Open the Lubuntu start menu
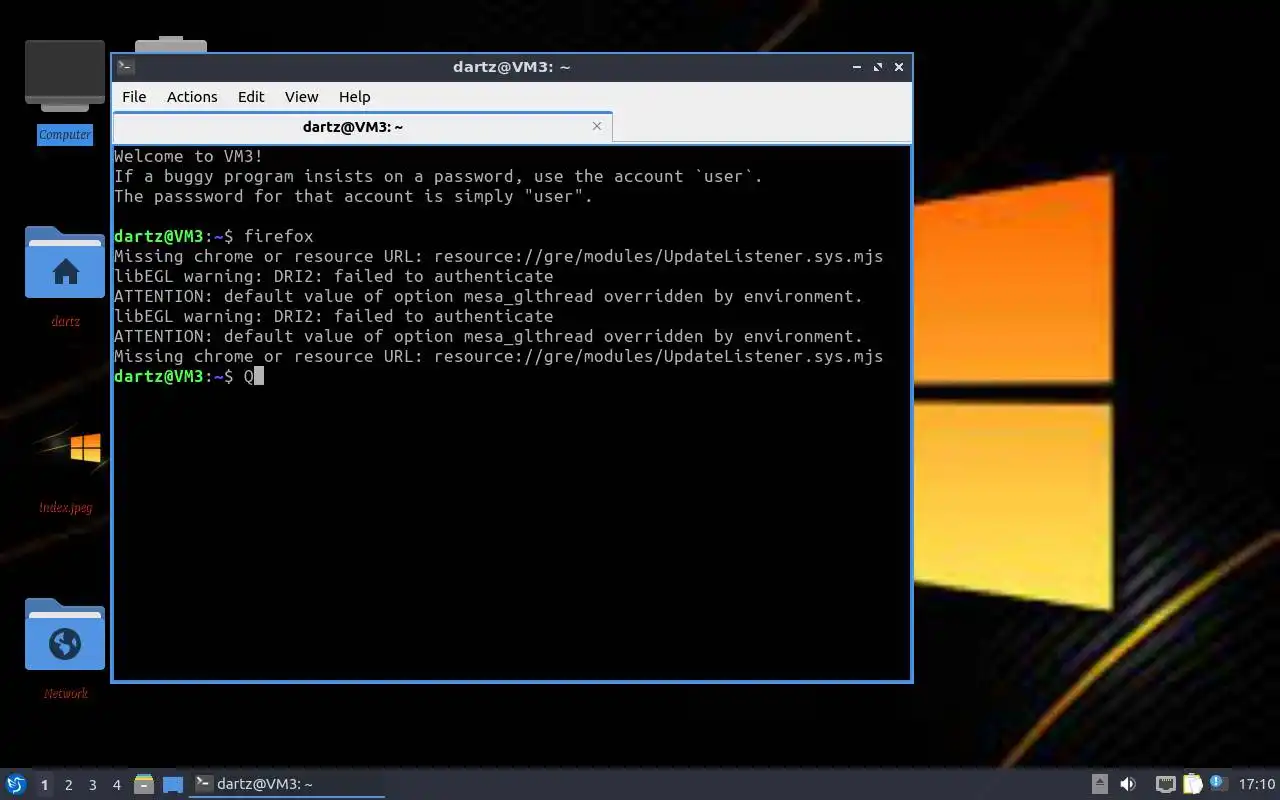 pyautogui.click(x=15, y=784)
